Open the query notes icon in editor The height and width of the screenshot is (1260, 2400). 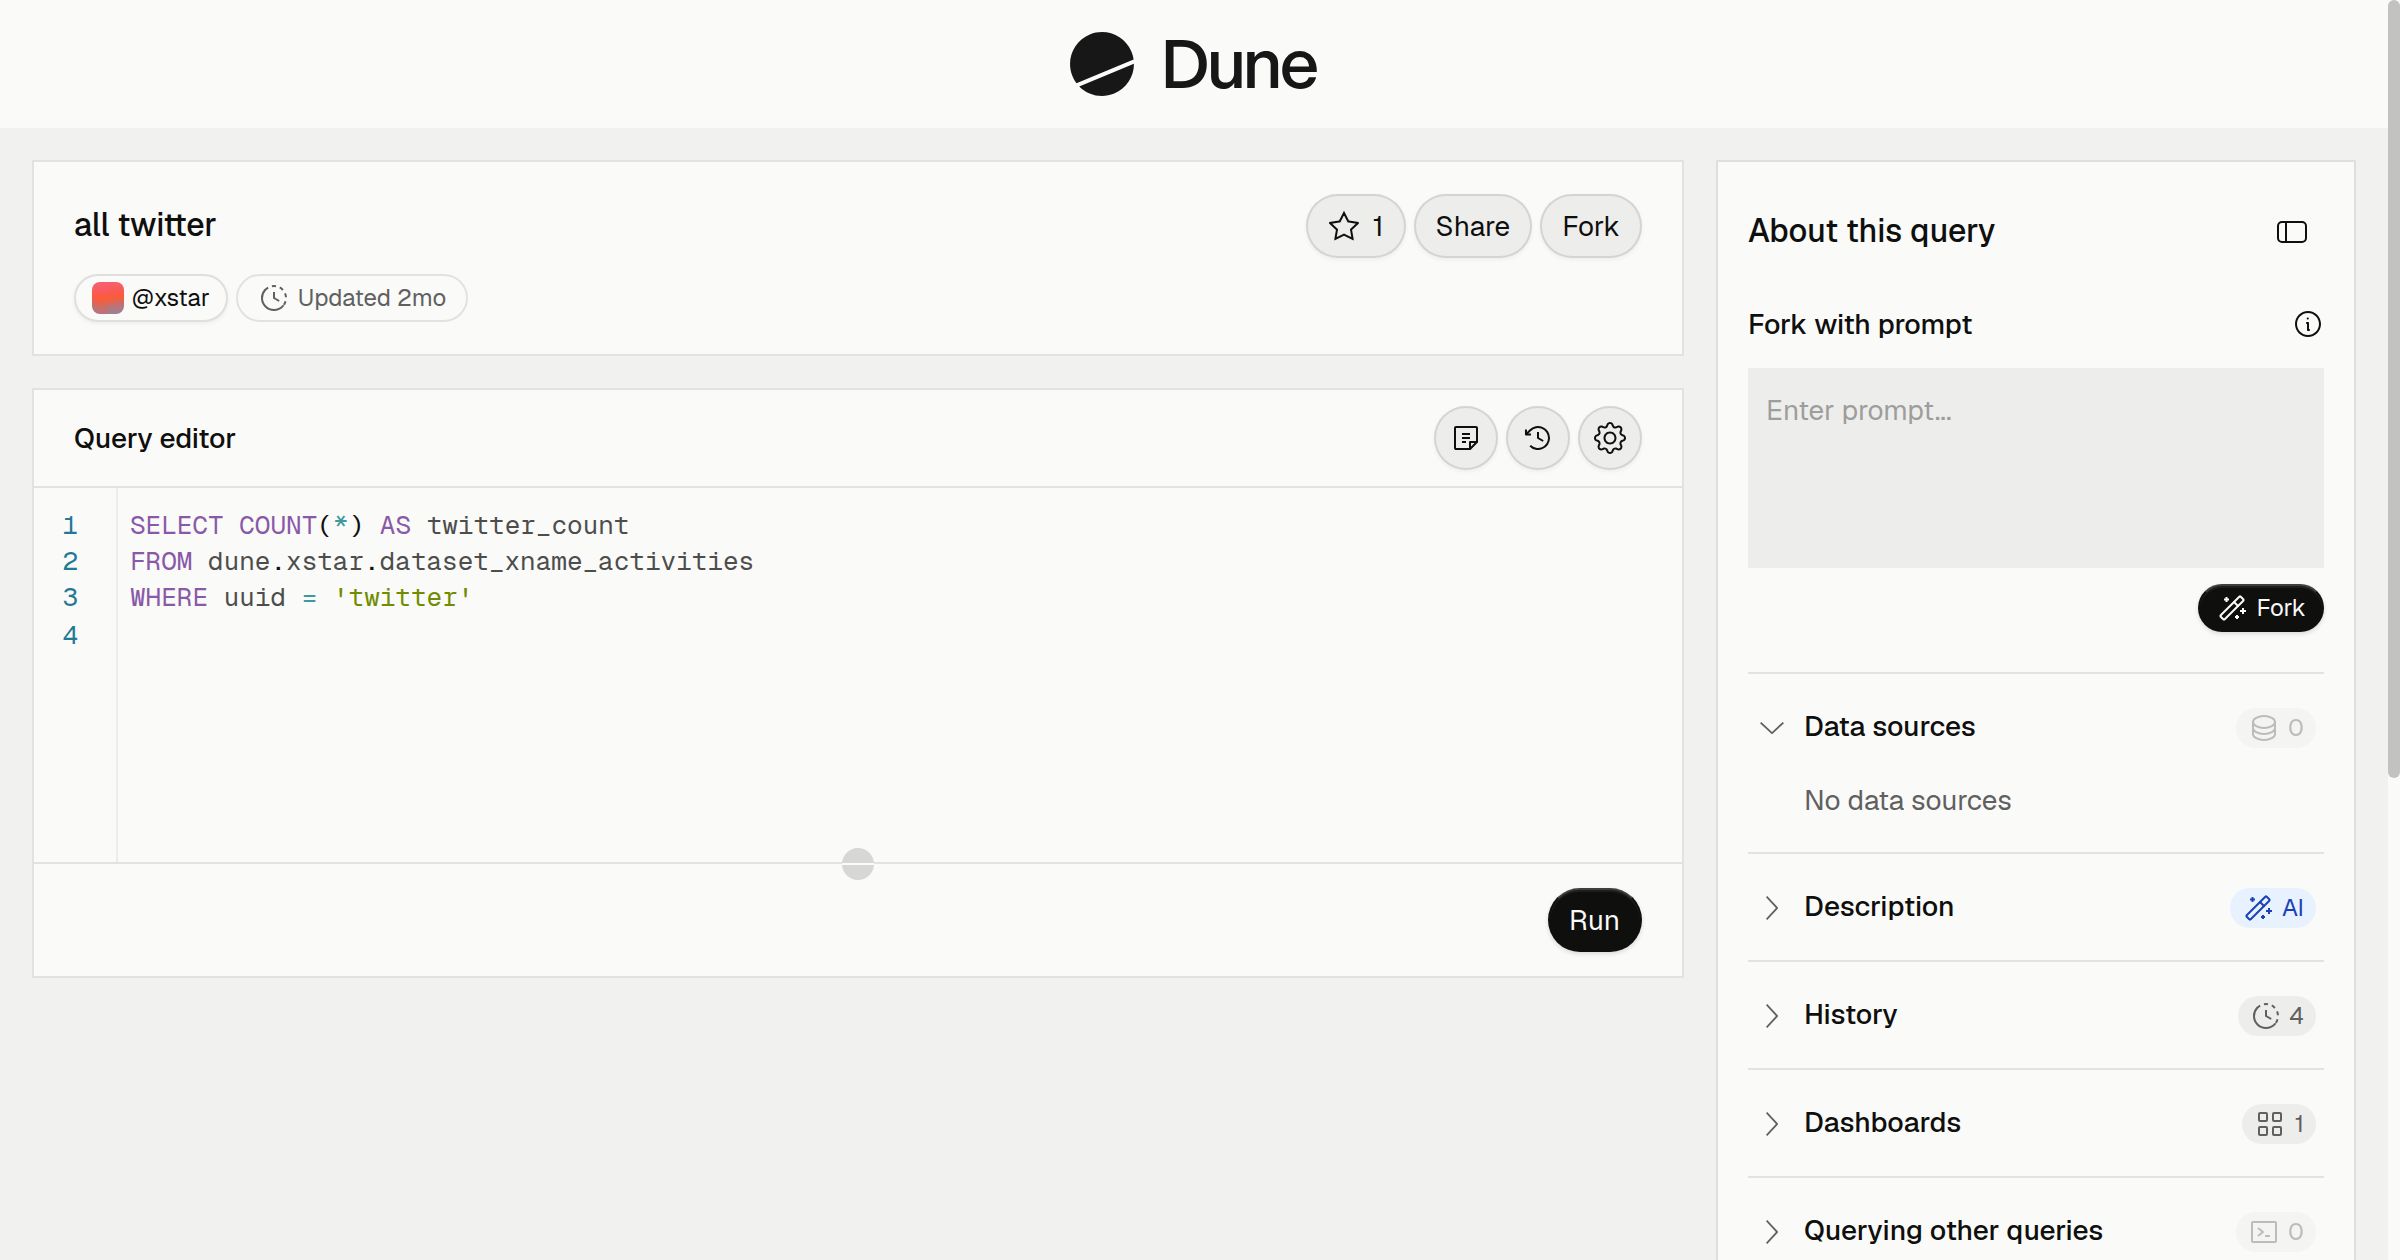(1465, 438)
